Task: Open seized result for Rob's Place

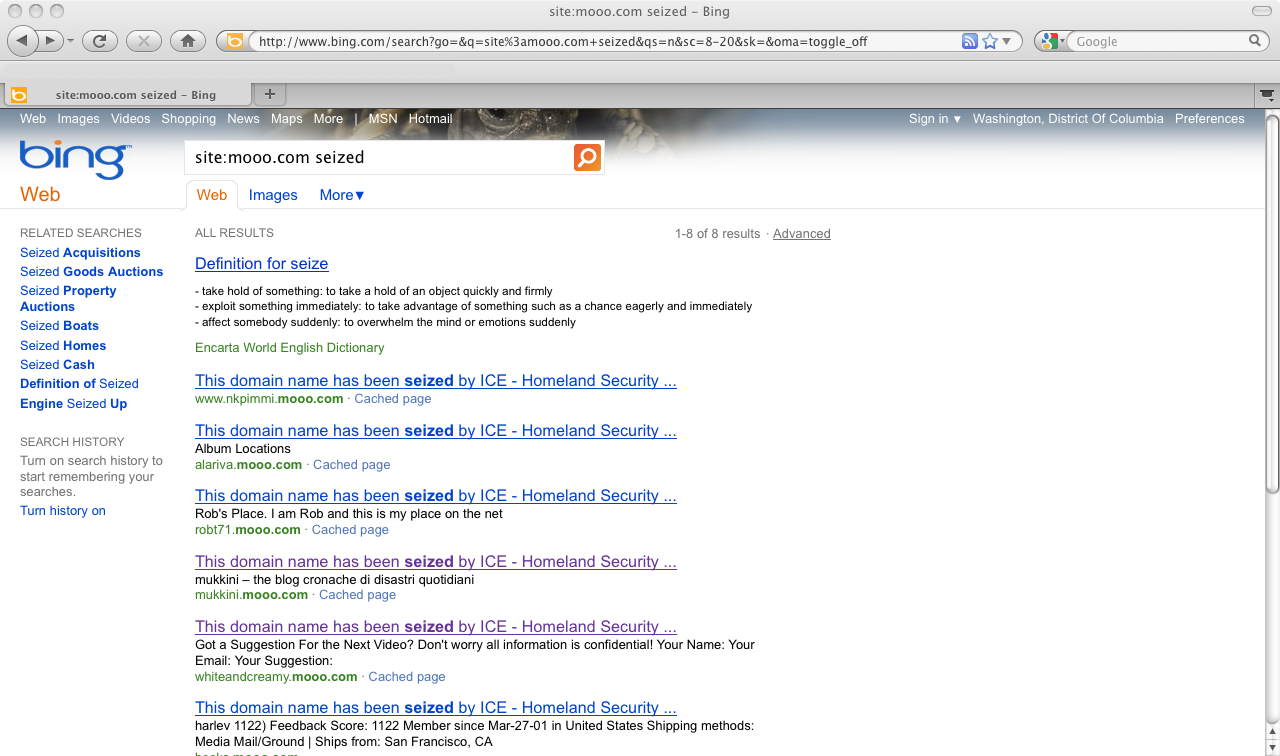Action: pyautogui.click(x=435, y=496)
